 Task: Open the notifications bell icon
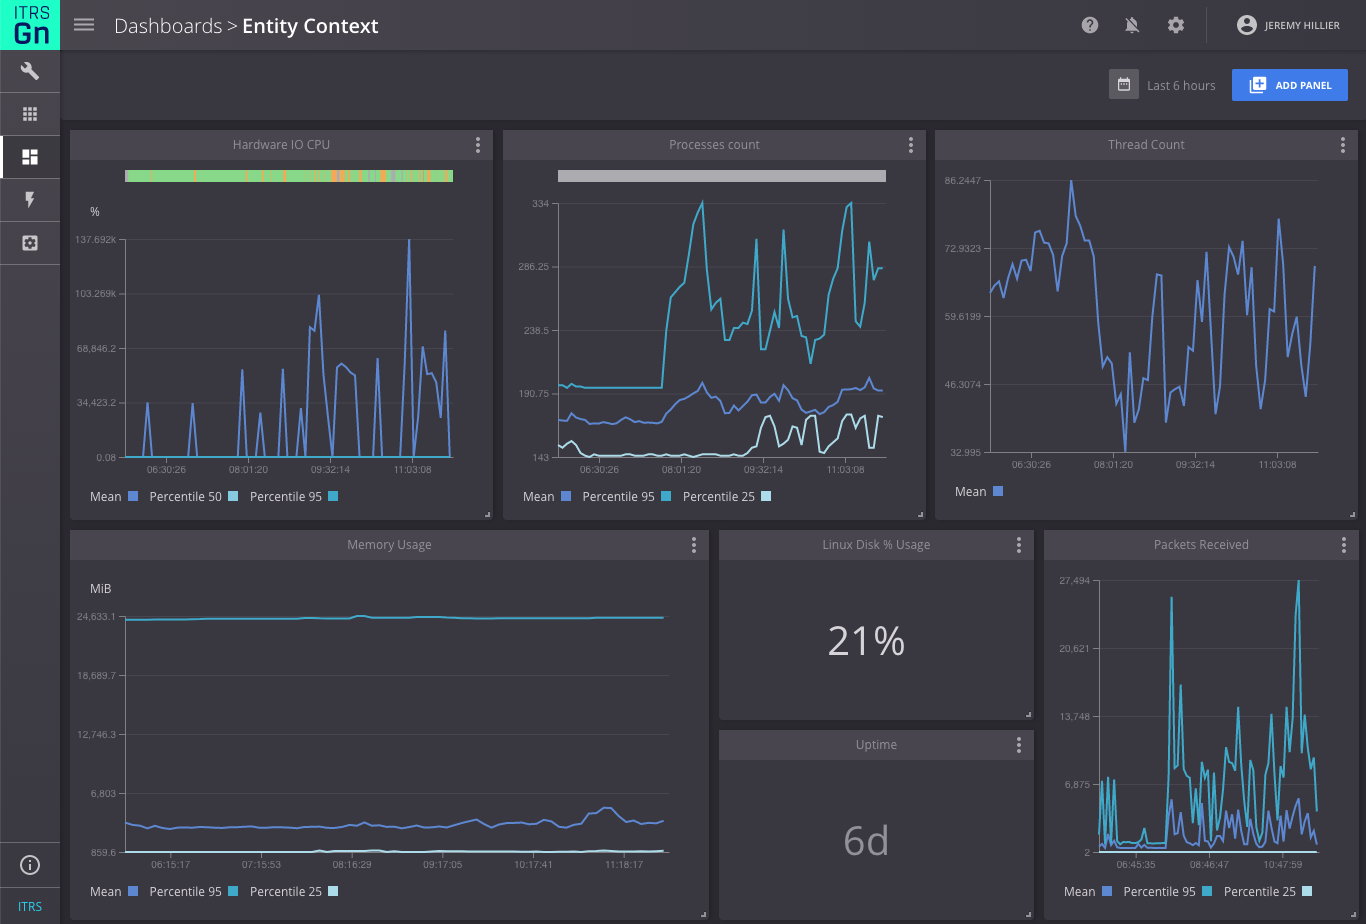pos(1132,25)
